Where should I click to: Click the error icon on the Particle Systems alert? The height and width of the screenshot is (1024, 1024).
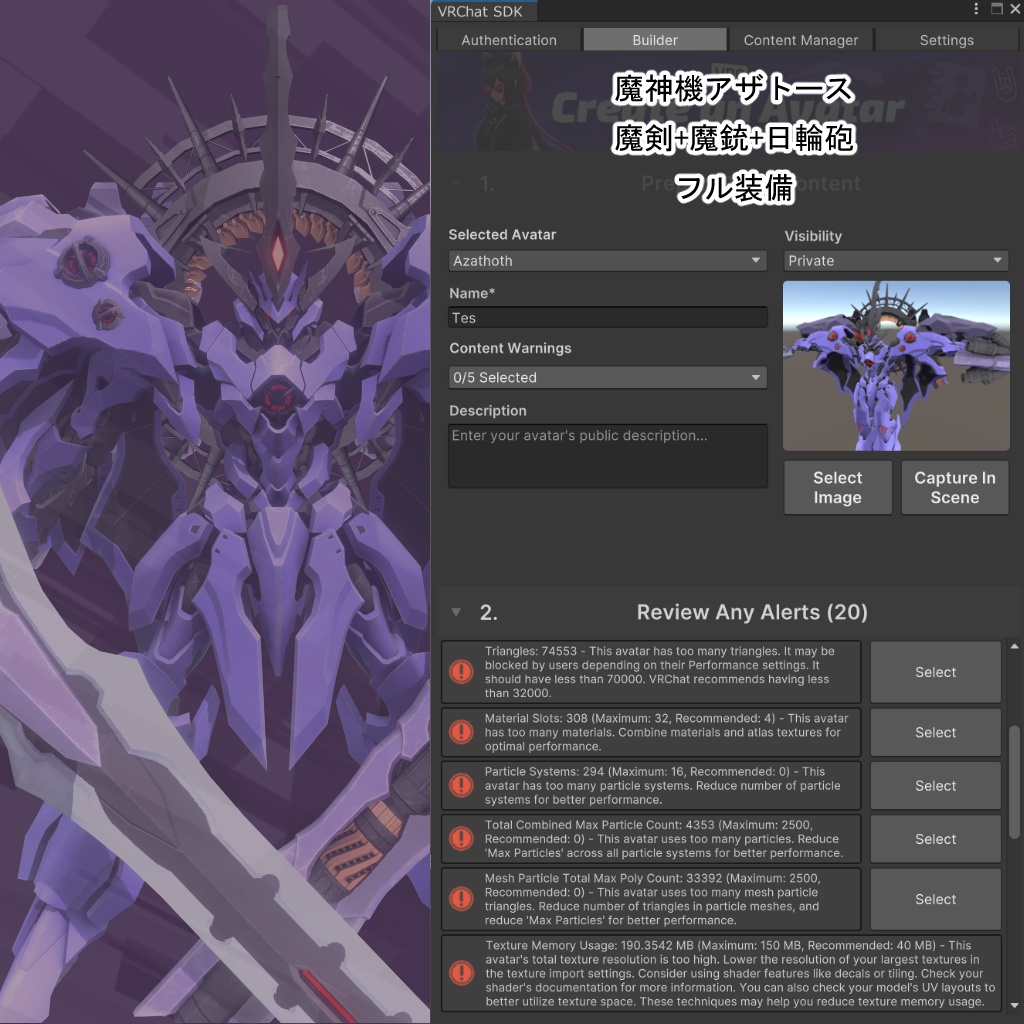[x=461, y=785]
